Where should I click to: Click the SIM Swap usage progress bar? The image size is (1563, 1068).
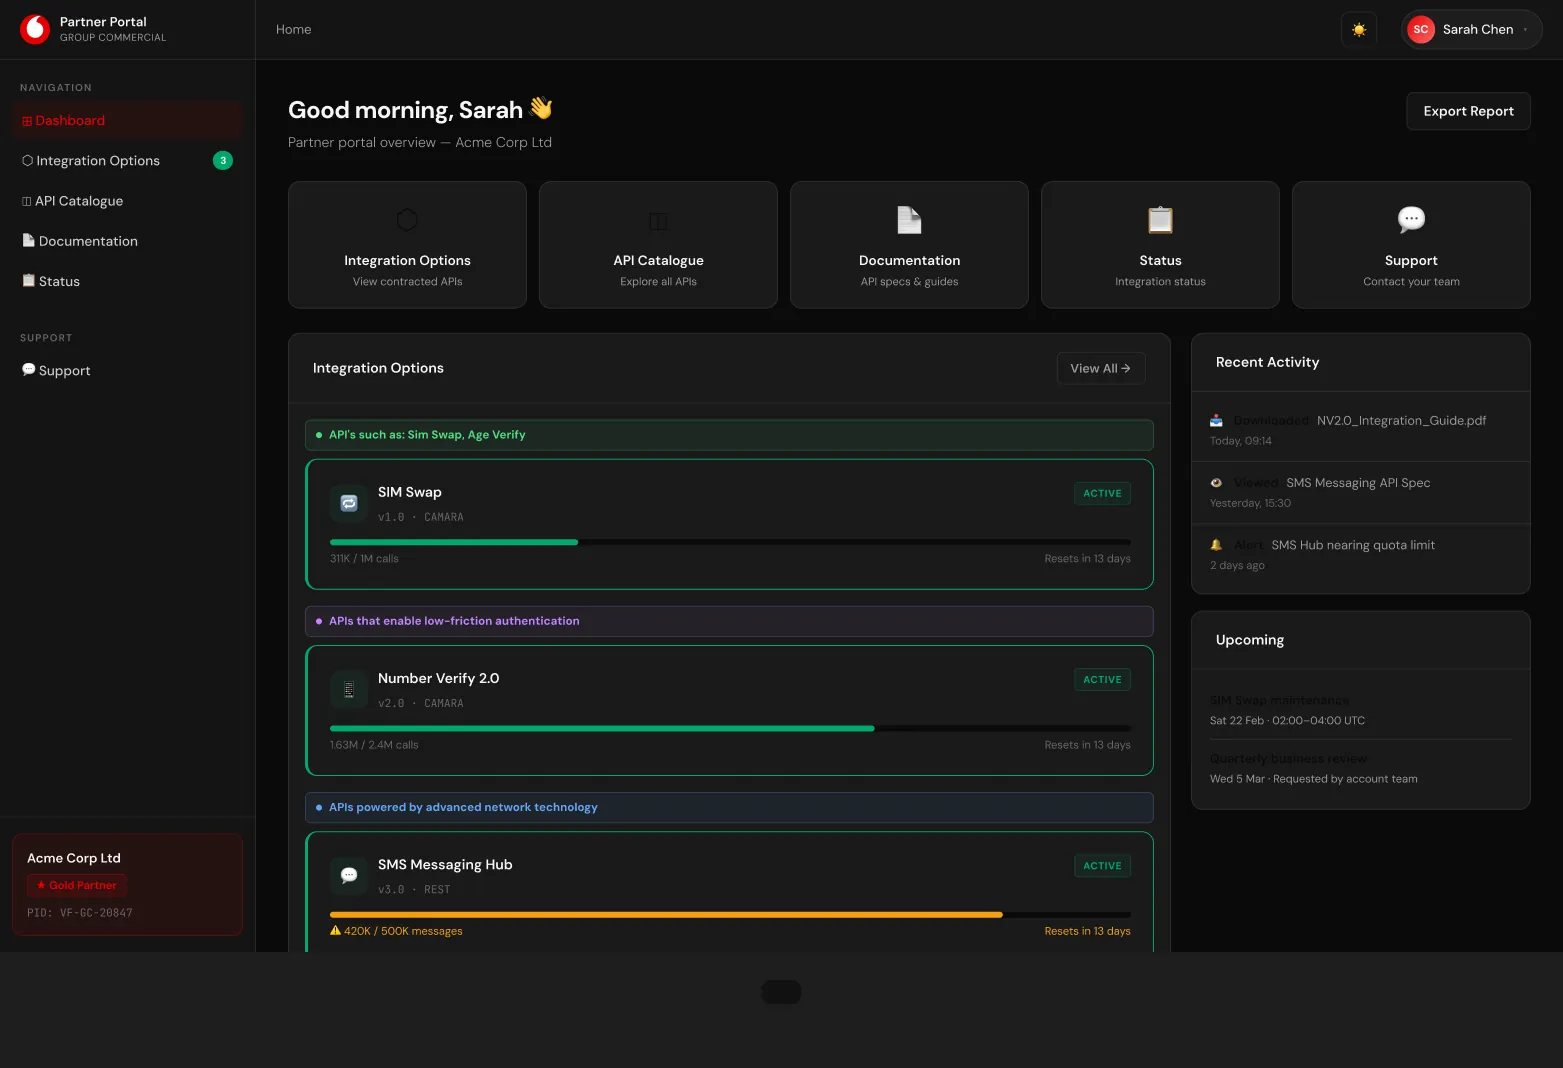click(730, 542)
